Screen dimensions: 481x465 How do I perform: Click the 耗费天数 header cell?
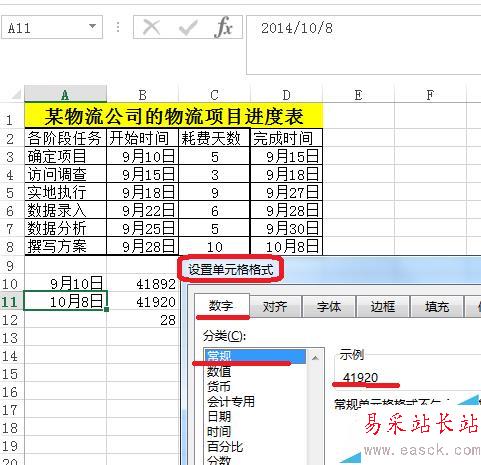click(214, 138)
